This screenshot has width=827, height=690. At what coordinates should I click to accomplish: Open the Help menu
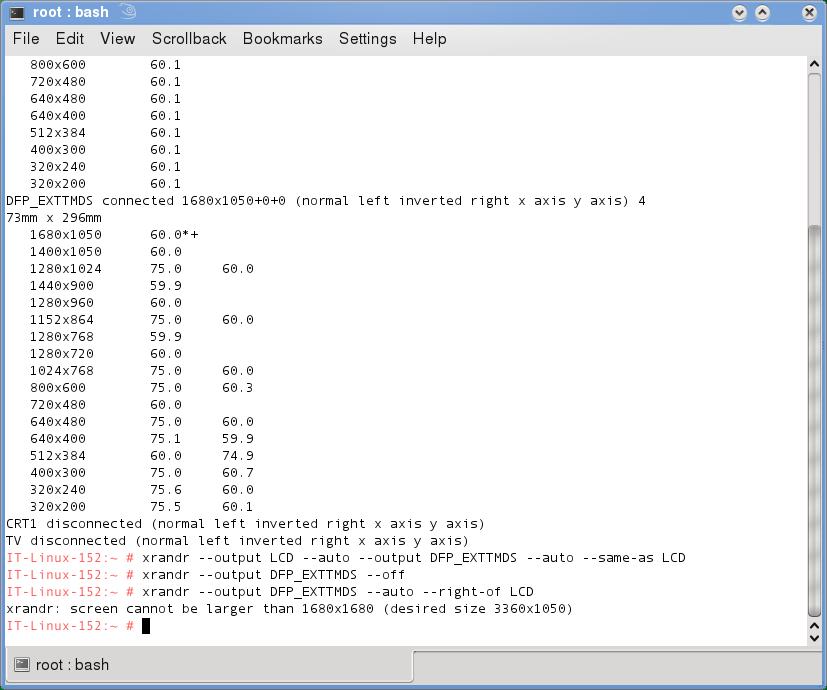coord(429,39)
